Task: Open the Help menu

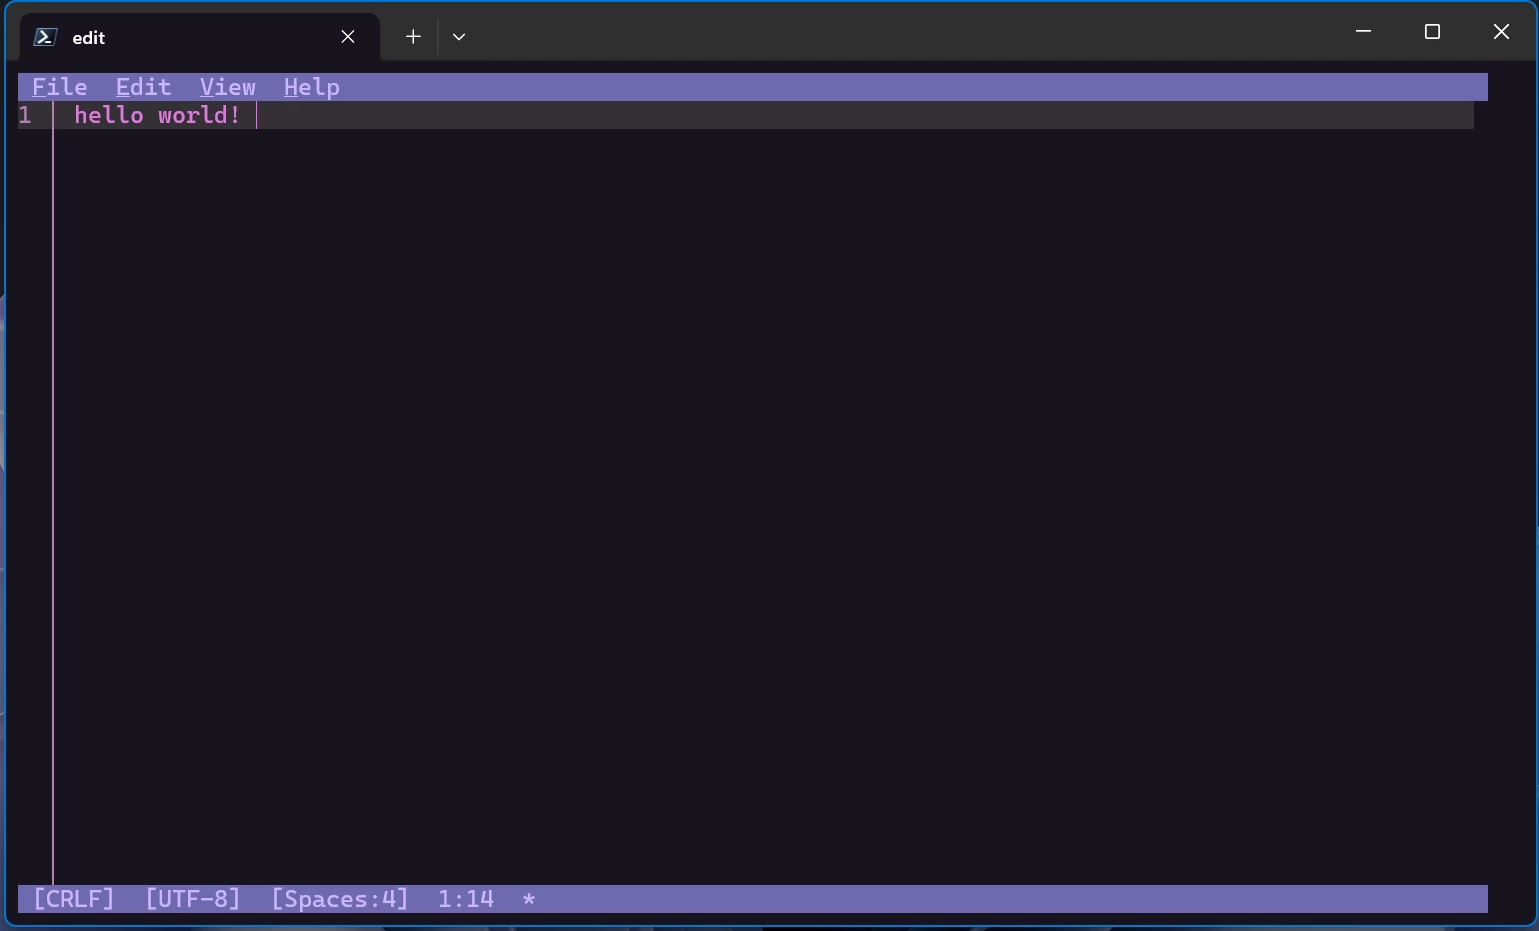Action: pos(311,87)
